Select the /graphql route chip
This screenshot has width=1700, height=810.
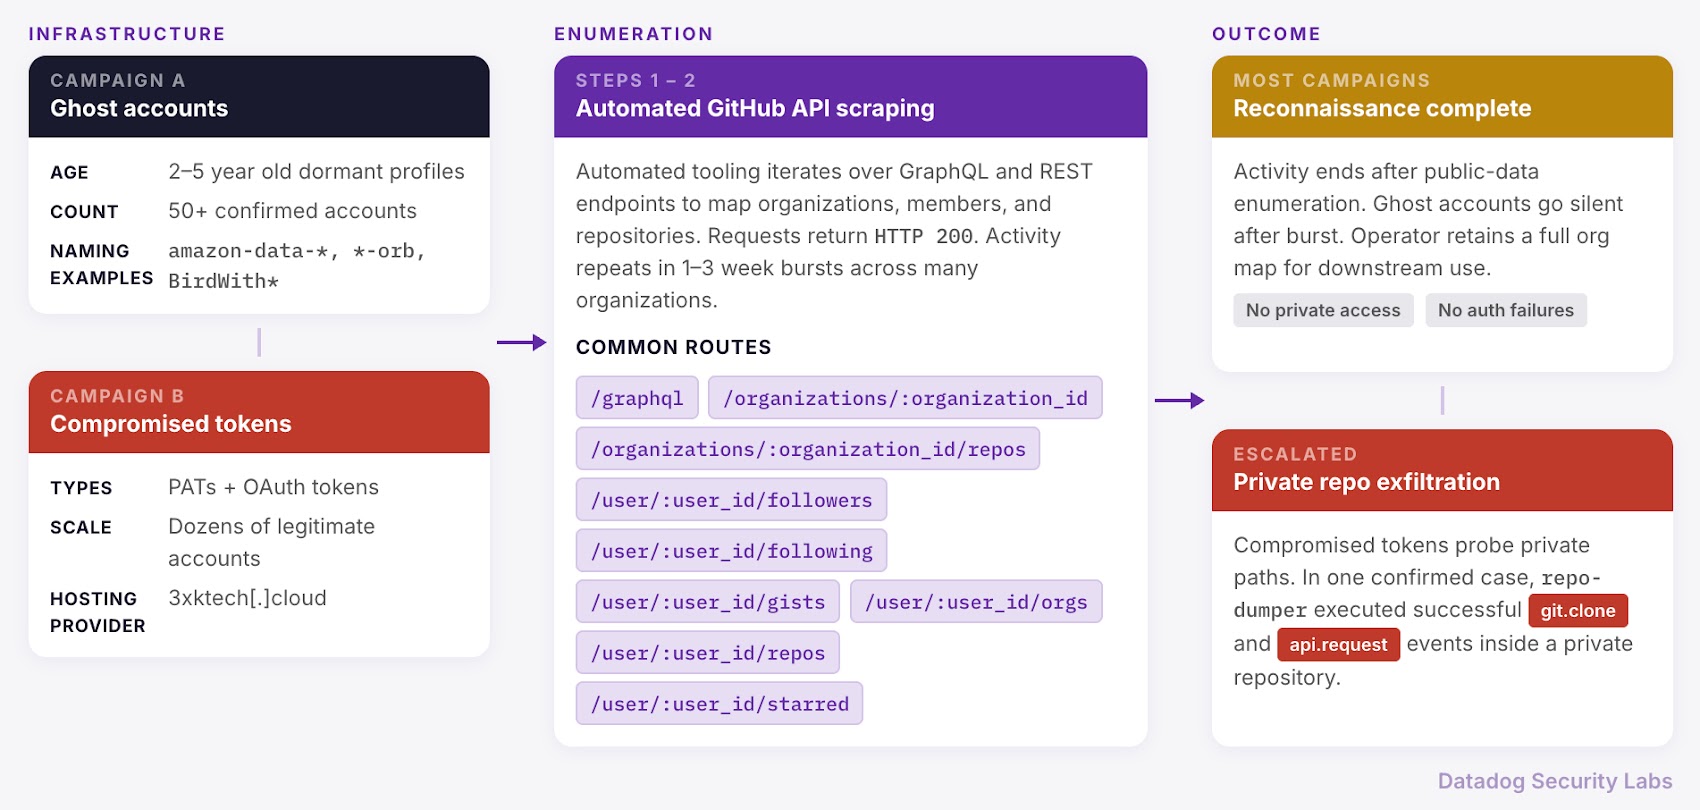click(x=637, y=398)
